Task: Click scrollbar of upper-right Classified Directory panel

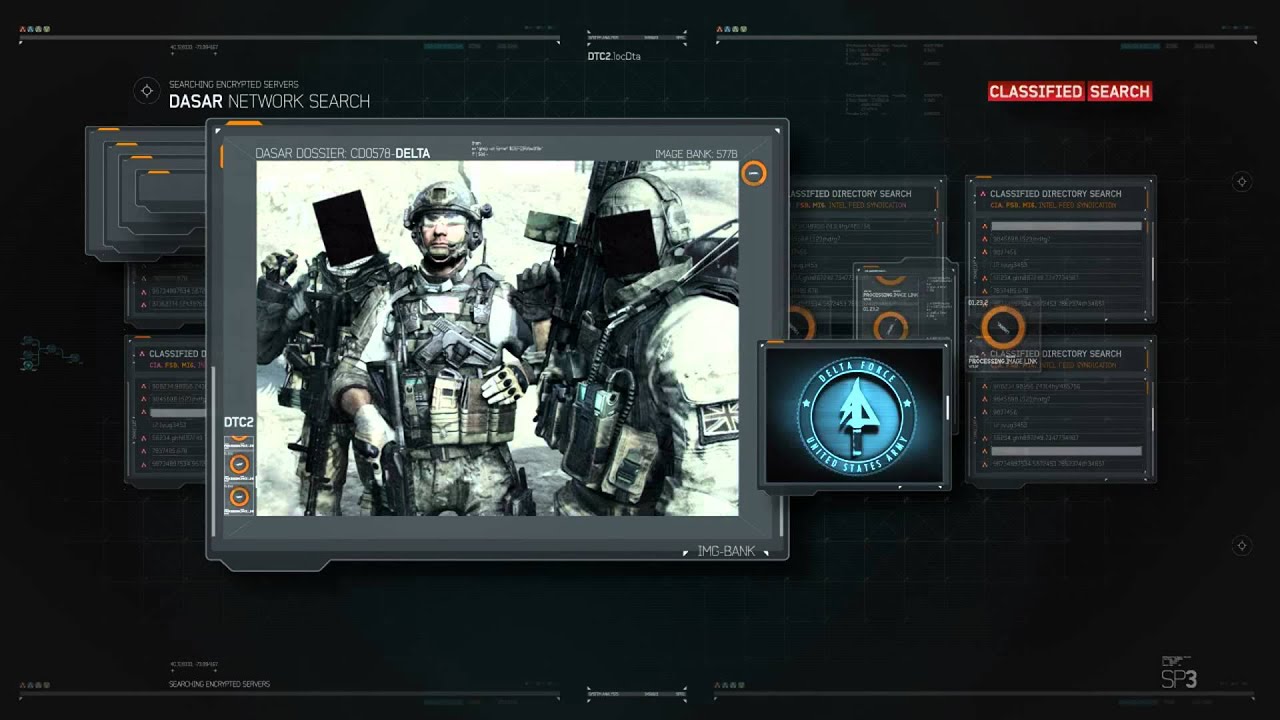Action: 1153,270
